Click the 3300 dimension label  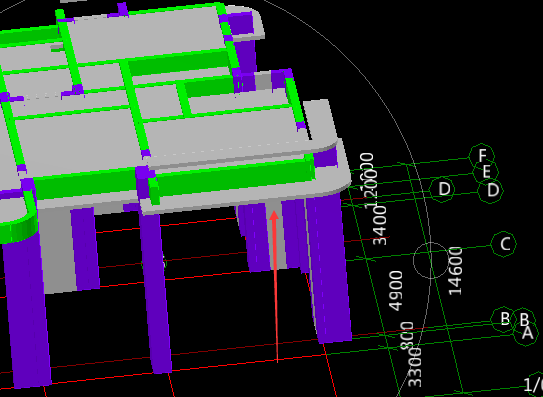[415, 368]
